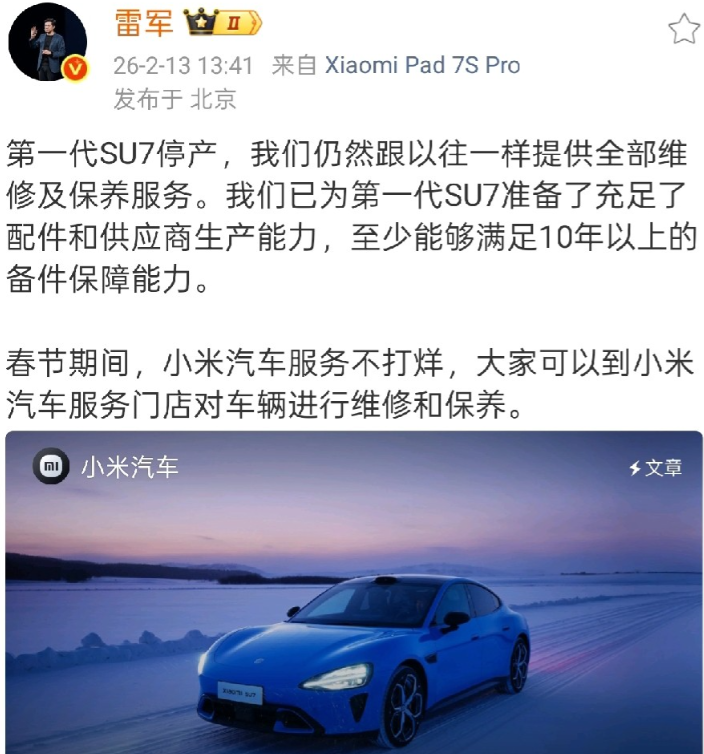Tap the II level indicator on the badge
Viewport: 704px width, 754px height.
(x=233, y=23)
